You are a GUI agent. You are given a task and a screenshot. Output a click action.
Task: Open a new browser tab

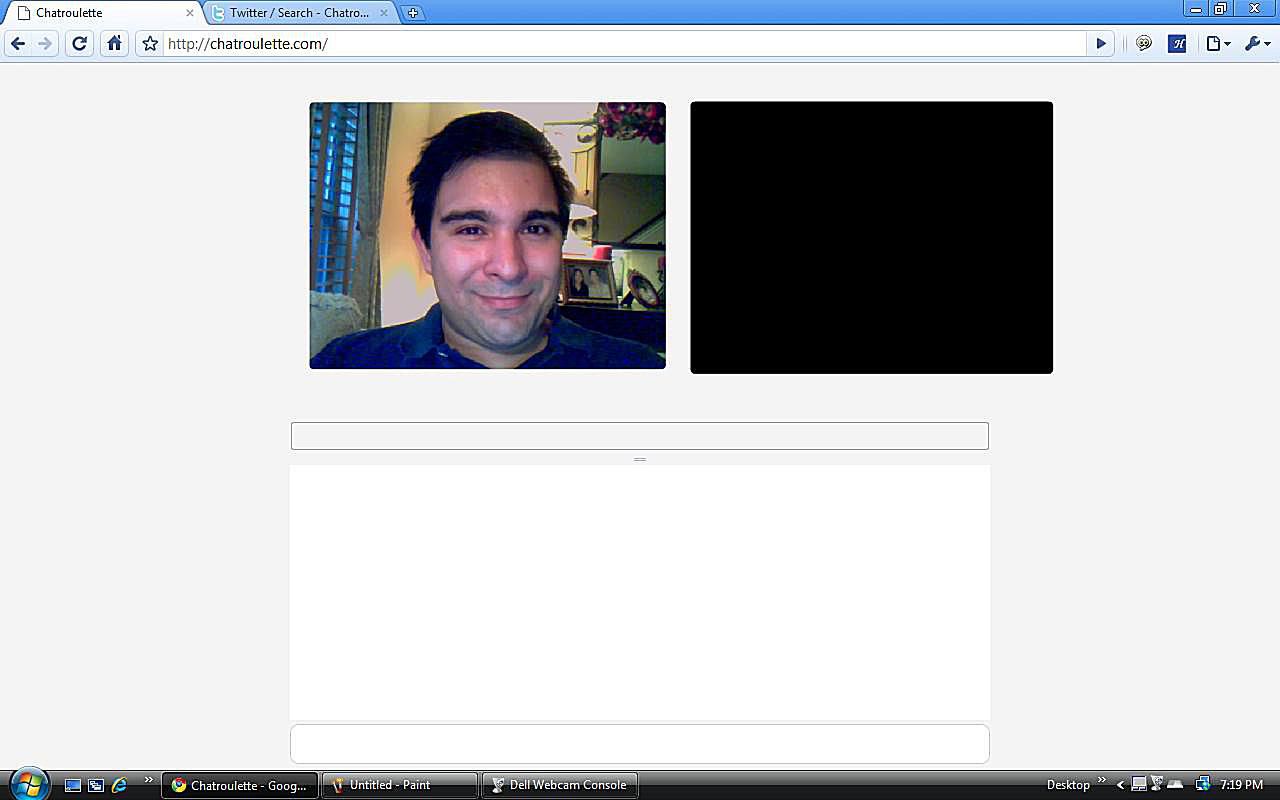[x=413, y=13]
